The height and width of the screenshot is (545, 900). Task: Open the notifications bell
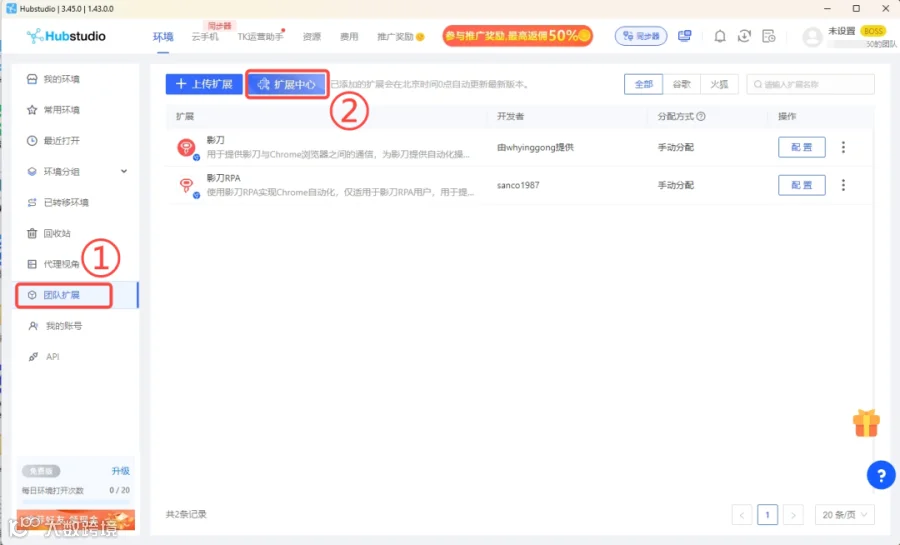719,36
